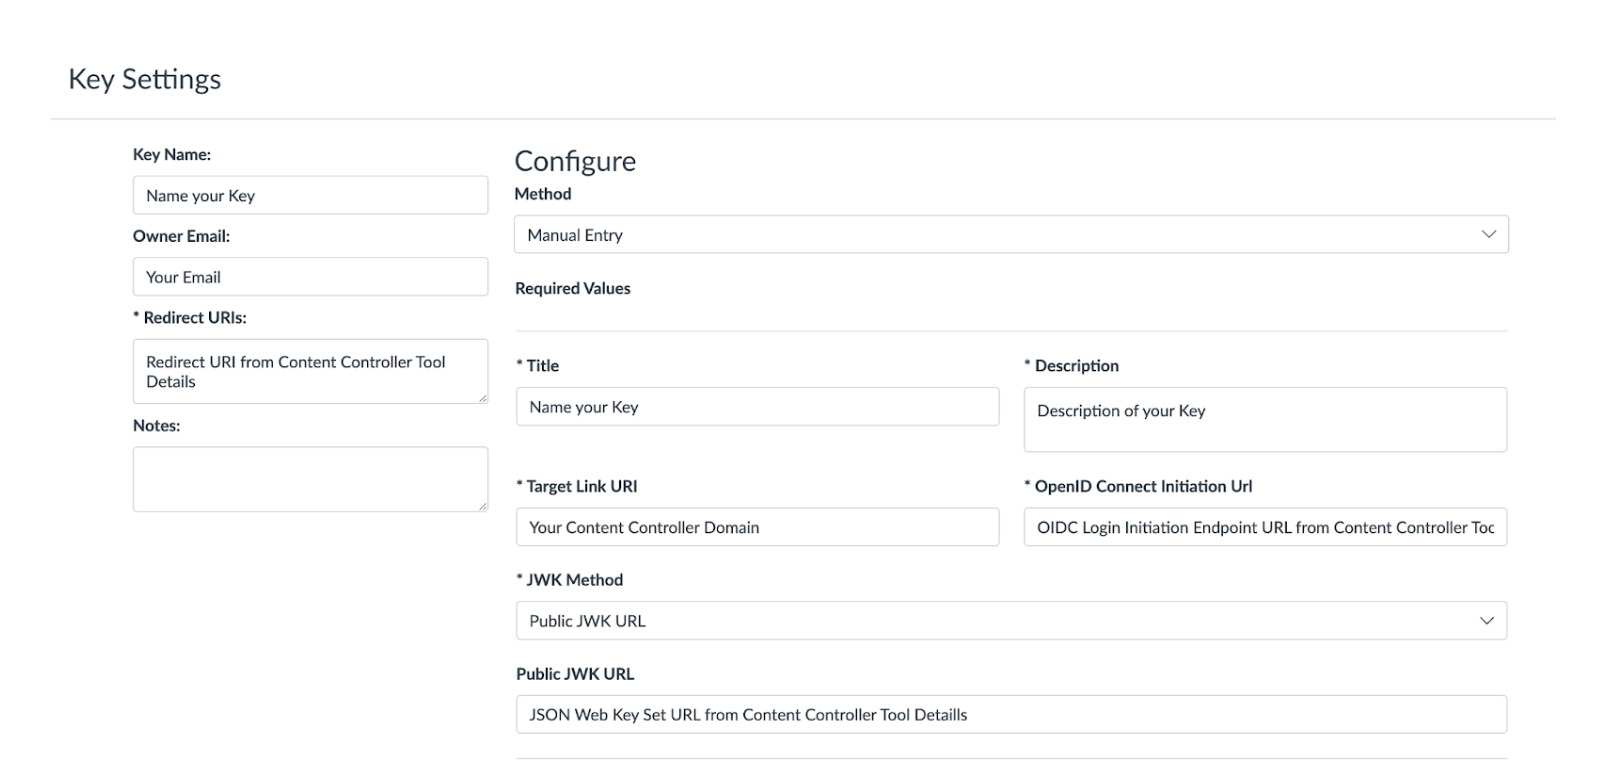
Task: Click the Key Settings page title
Action: point(145,79)
